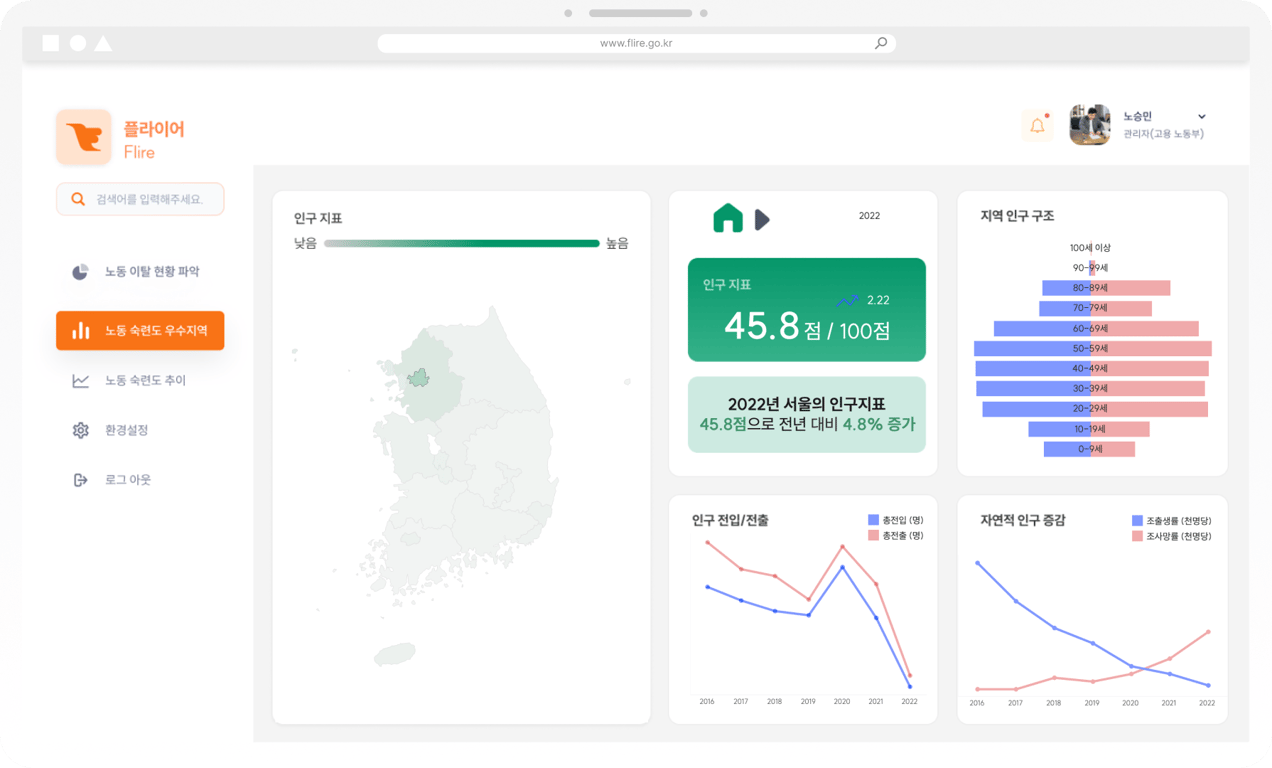Select the highlighted Seoul region on map
This screenshot has height=768, width=1272.
tap(419, 378)
